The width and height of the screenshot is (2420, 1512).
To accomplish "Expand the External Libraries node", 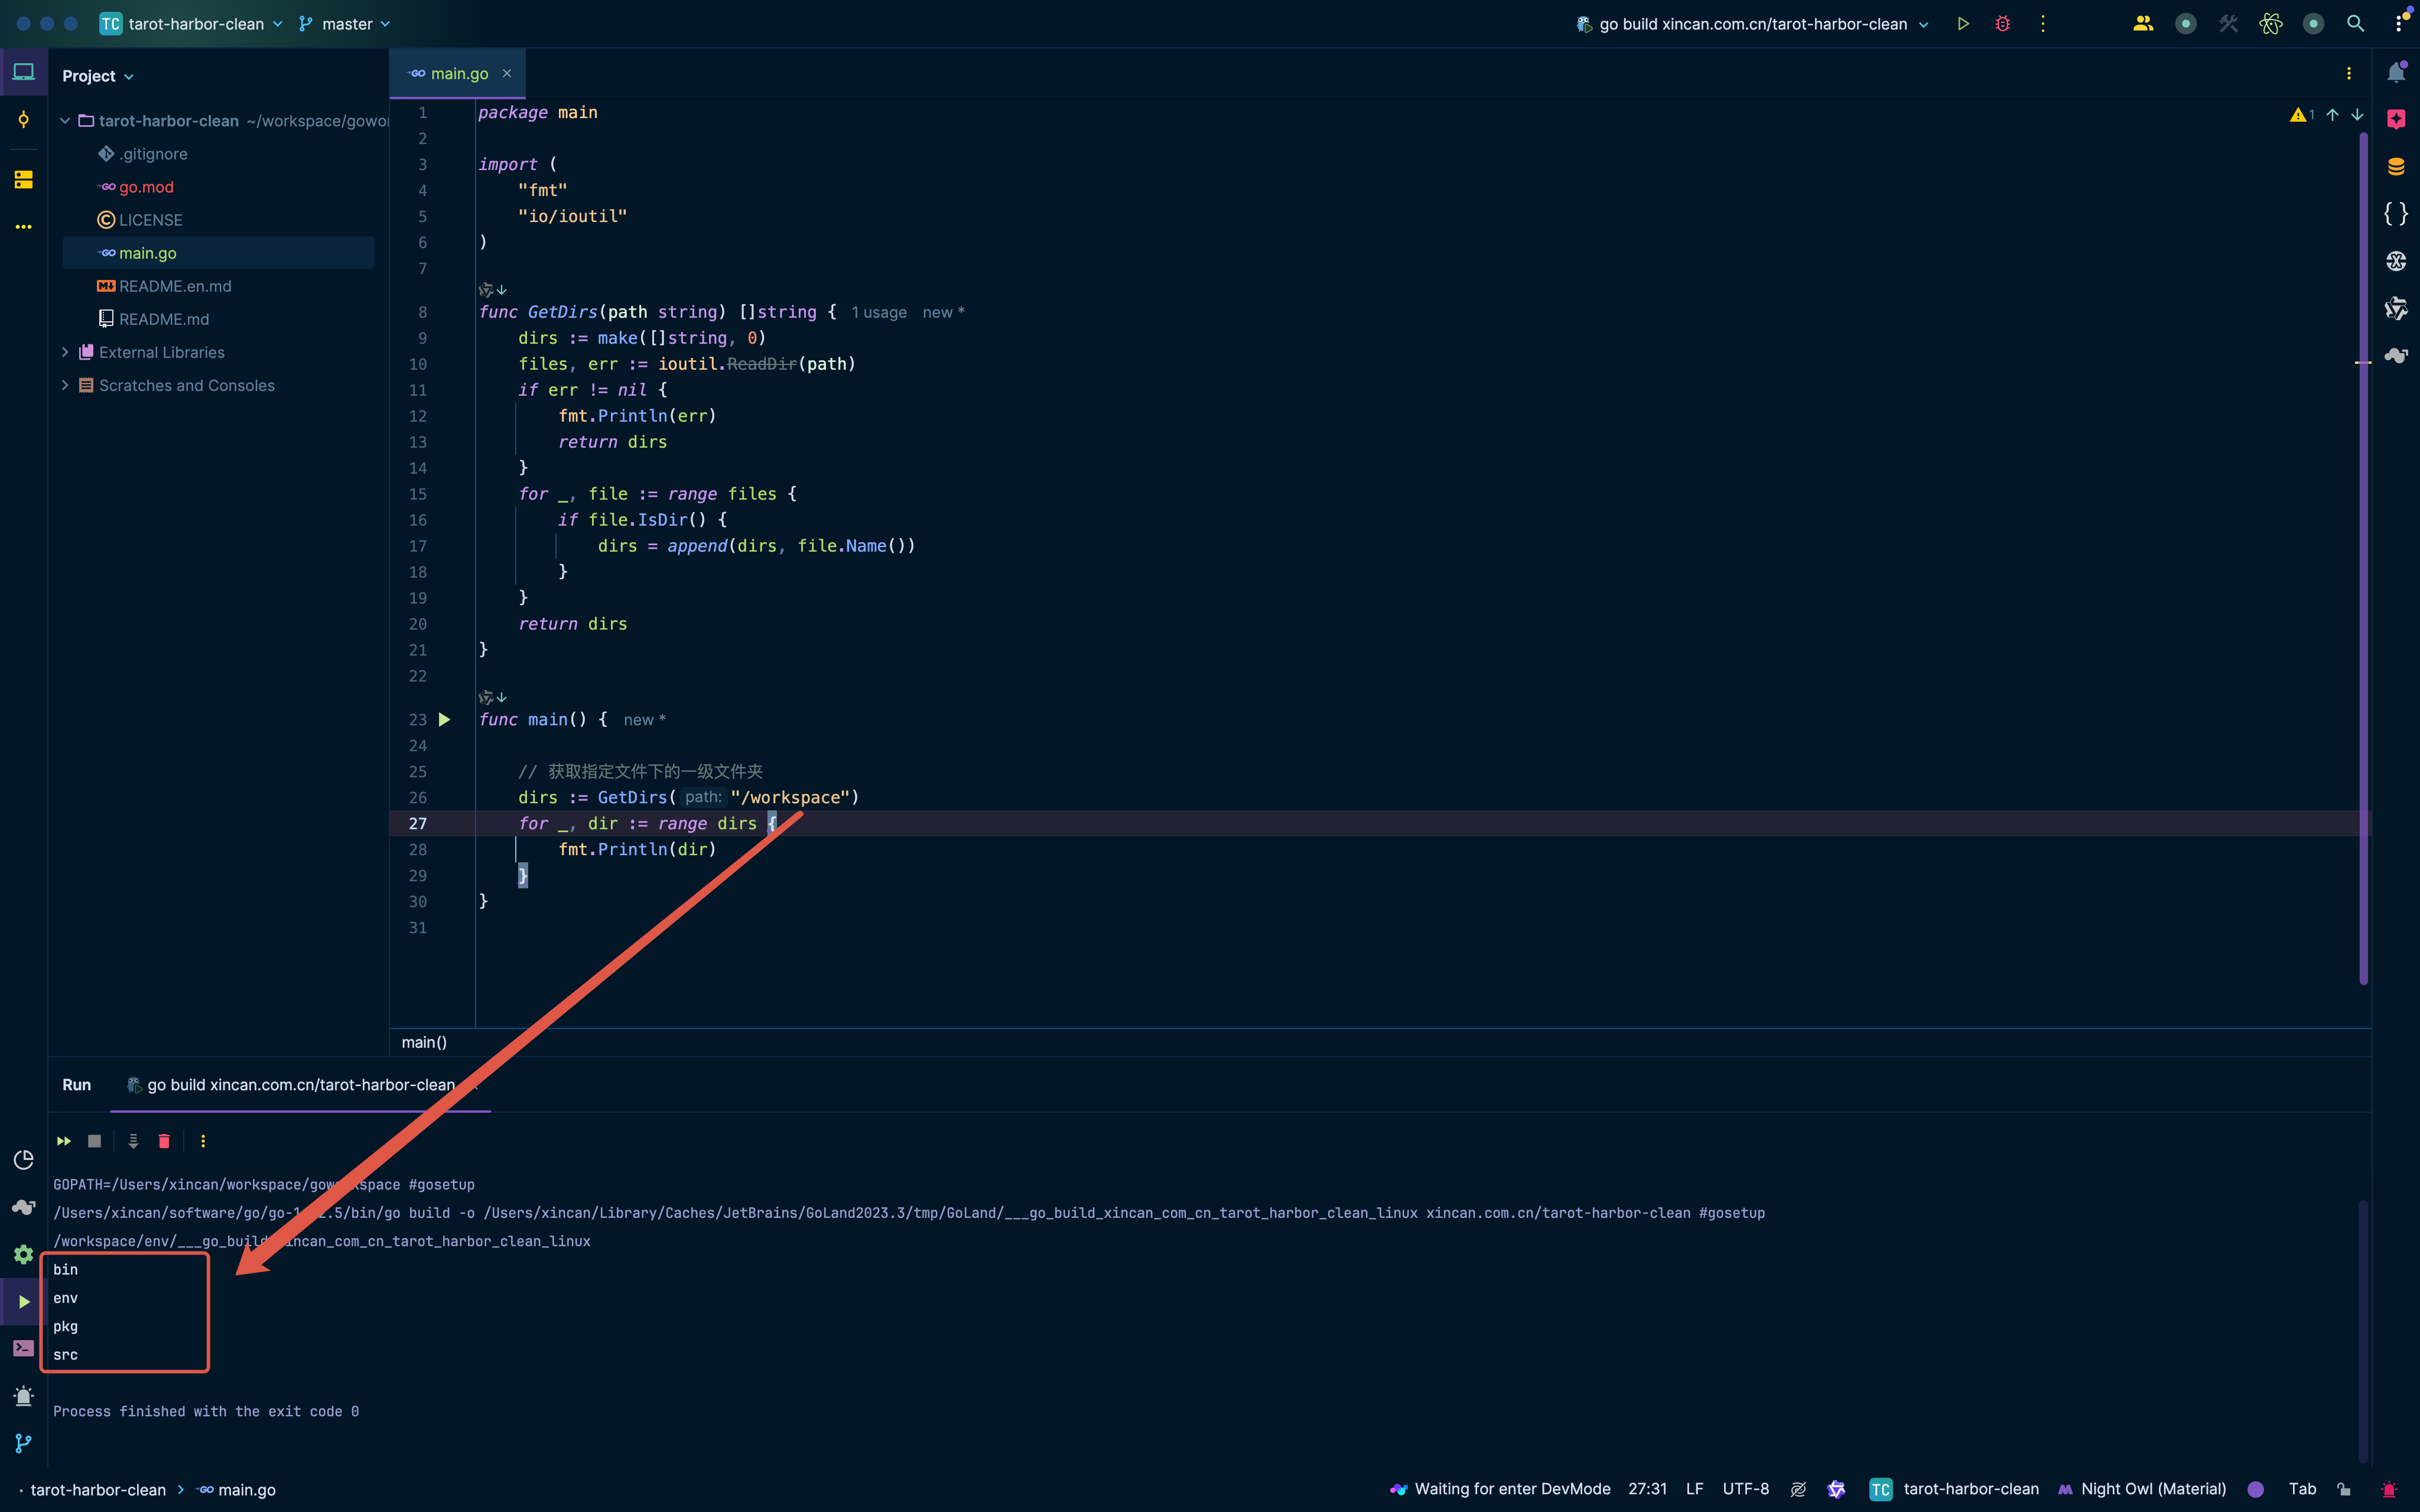I will click(65, 352).
